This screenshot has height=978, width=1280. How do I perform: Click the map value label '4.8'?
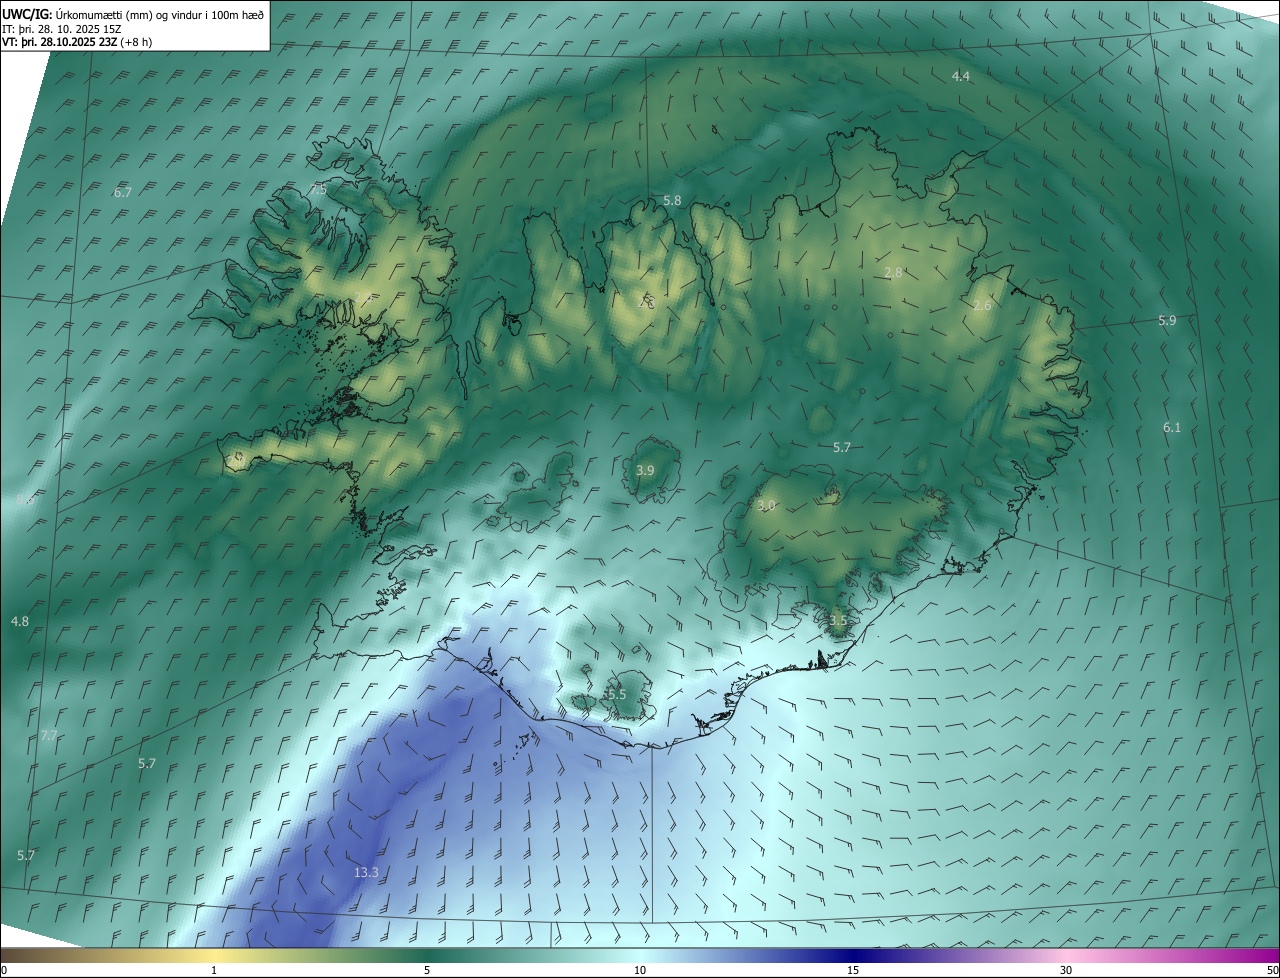[20, 621]
